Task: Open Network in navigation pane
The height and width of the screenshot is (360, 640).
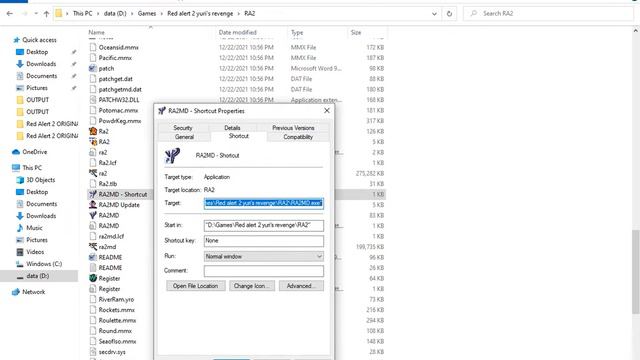Action: [33, 292]
